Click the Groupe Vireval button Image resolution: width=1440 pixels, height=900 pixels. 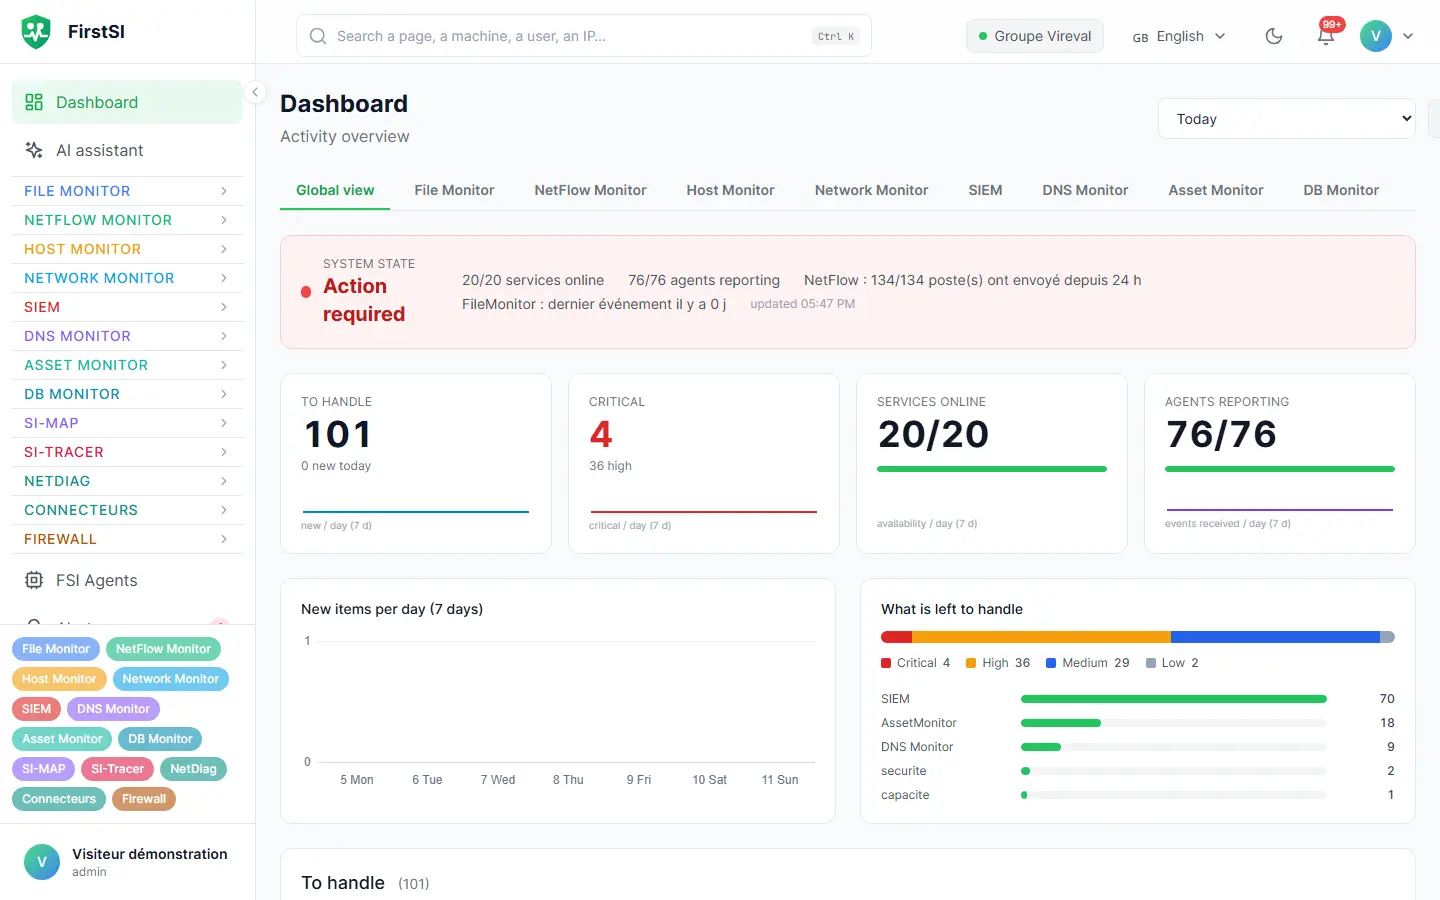(x=1035, y=36)
